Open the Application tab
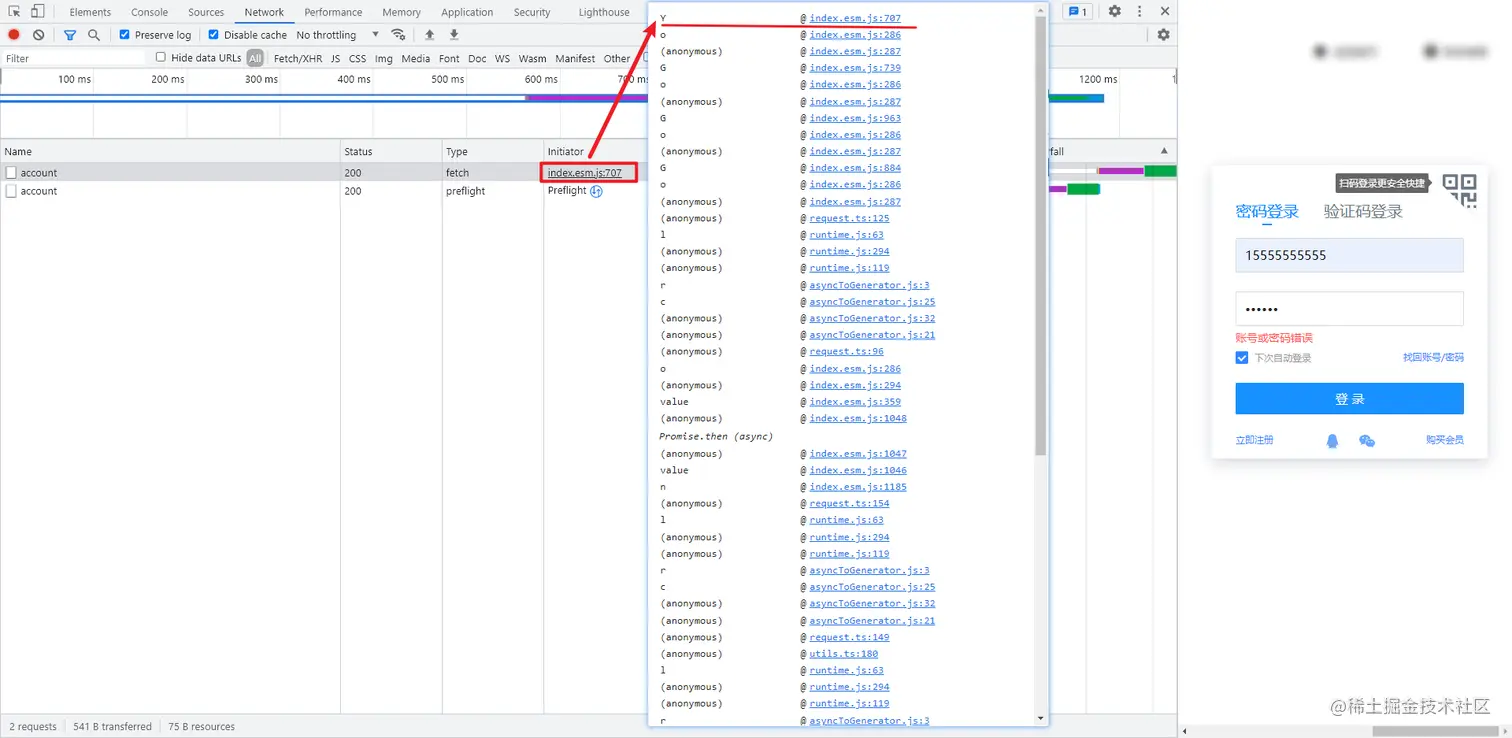The image size is (1512, 738). click(467, 12)
